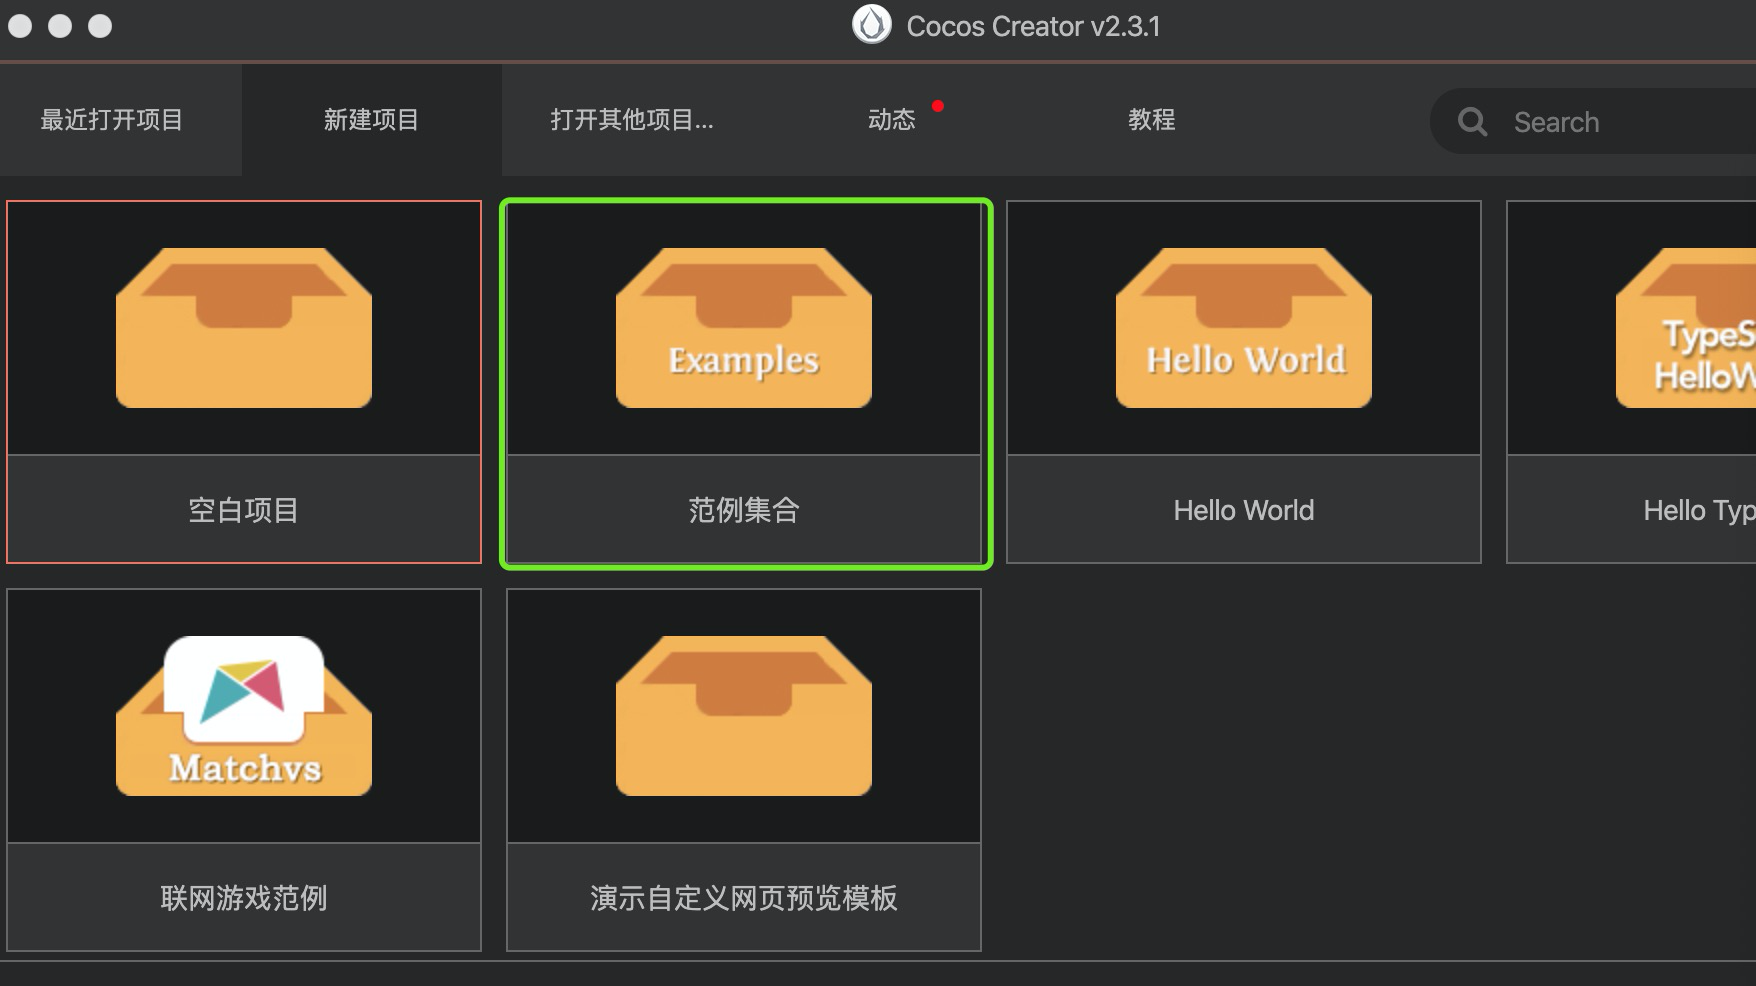1756x986 pixels.
Task: Select the 打开其他项目... tab
Action: 632,120
